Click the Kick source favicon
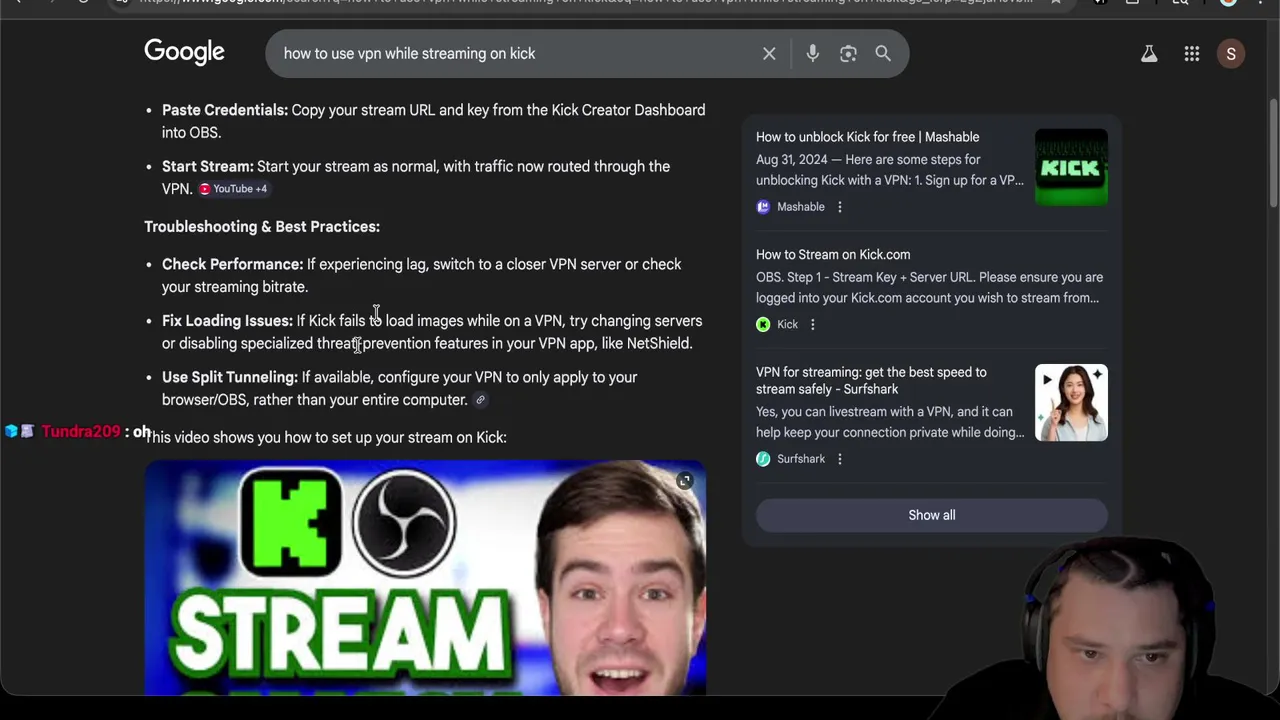The width and height of the screenshot is (1280, 720). point(763,325)
